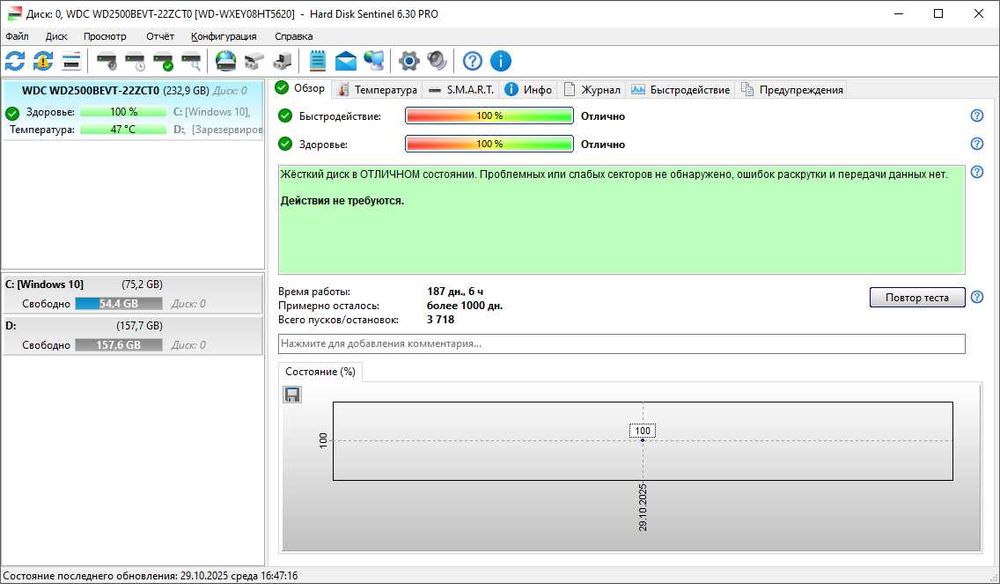The image size is (1000, 584).
Task: Click the status bar update time text
Action: (151, 576)
